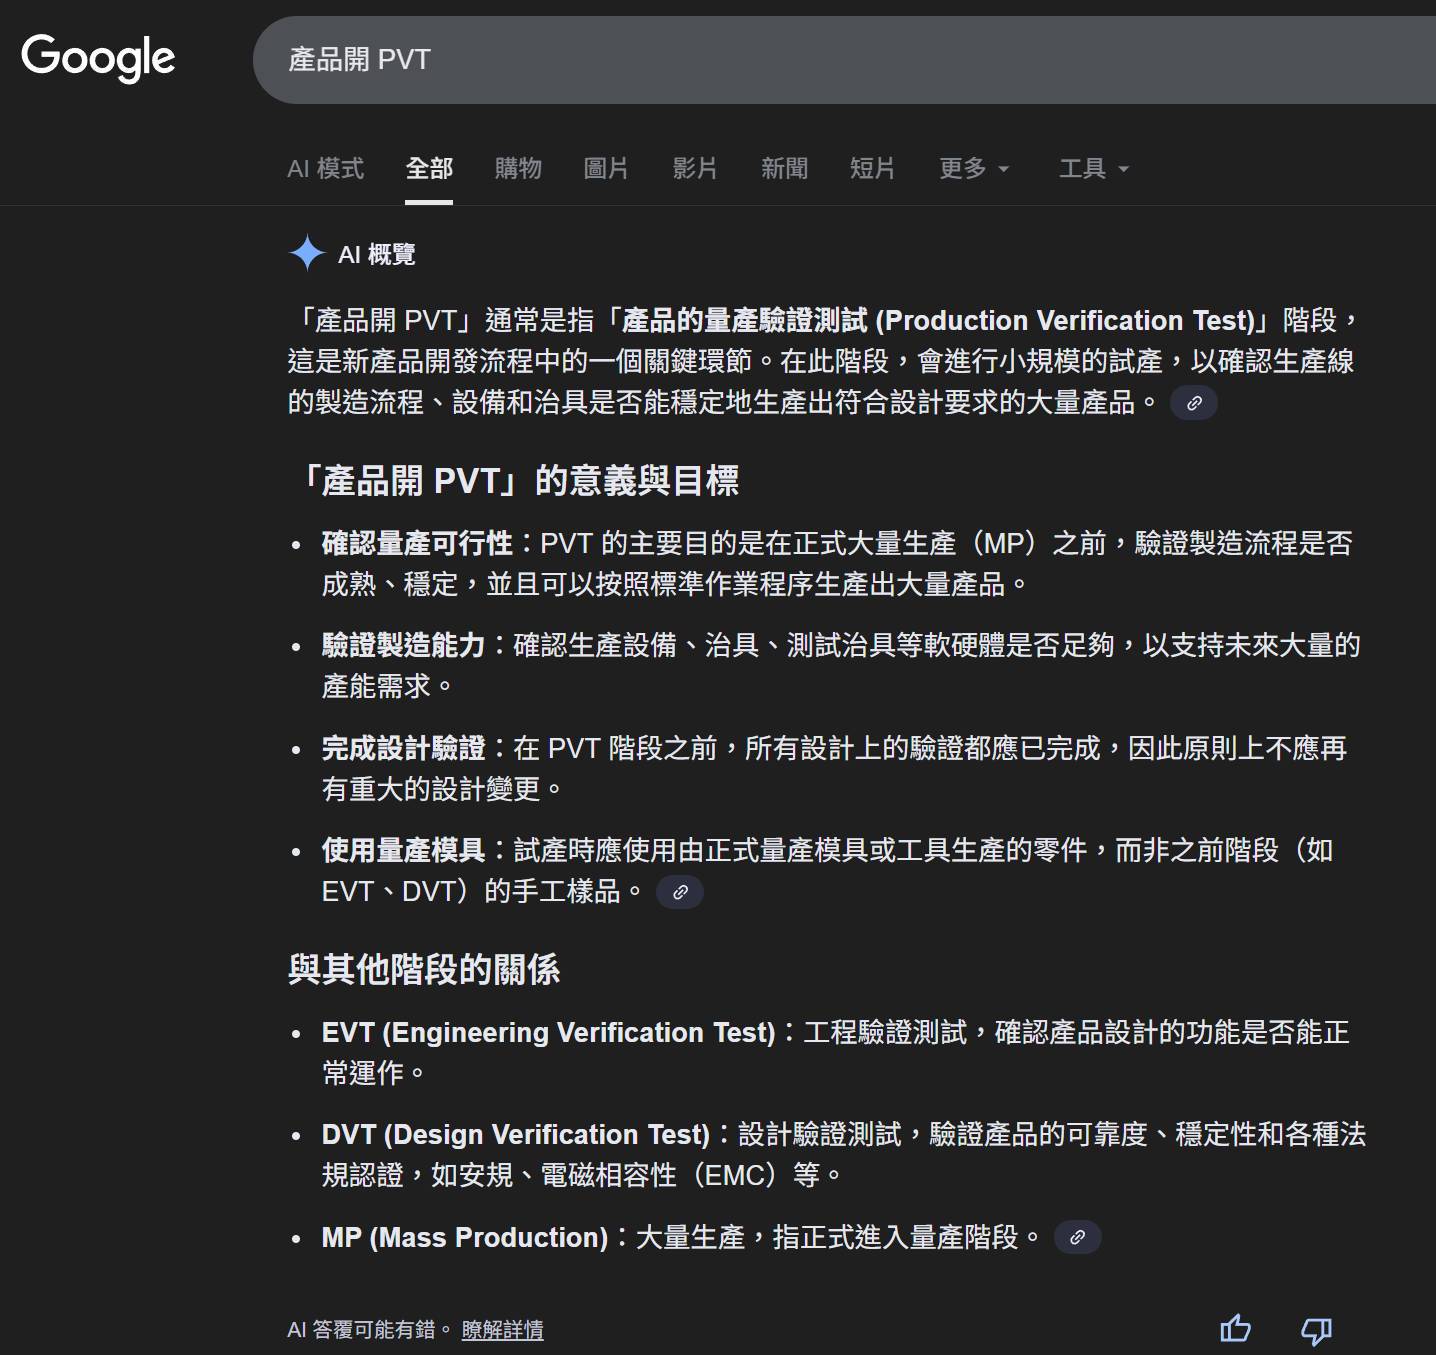
Task: Open the source link icon after the intro paragraph
Action: (1196, 402)
